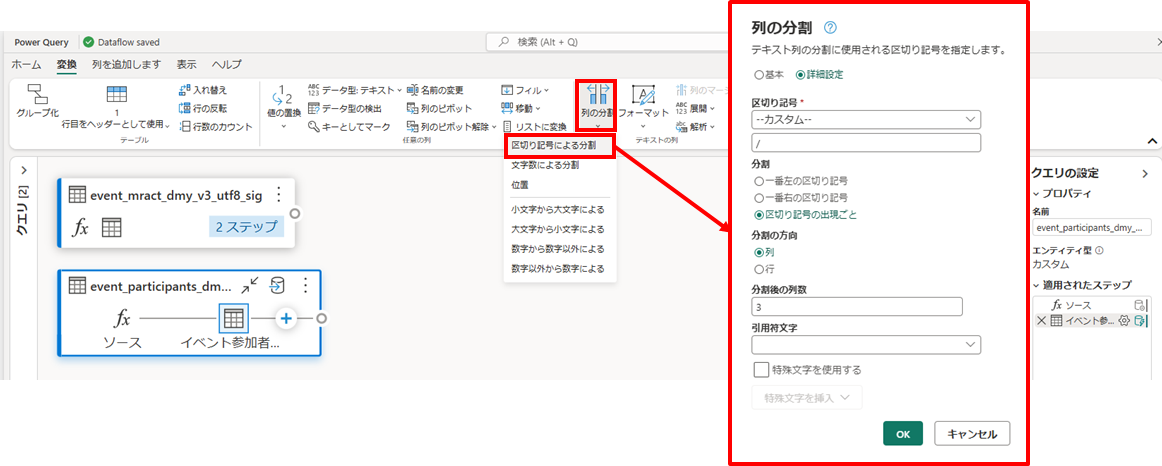Click the data destination icon on event_participants card

pyautogui.click(x=277, y=286)
